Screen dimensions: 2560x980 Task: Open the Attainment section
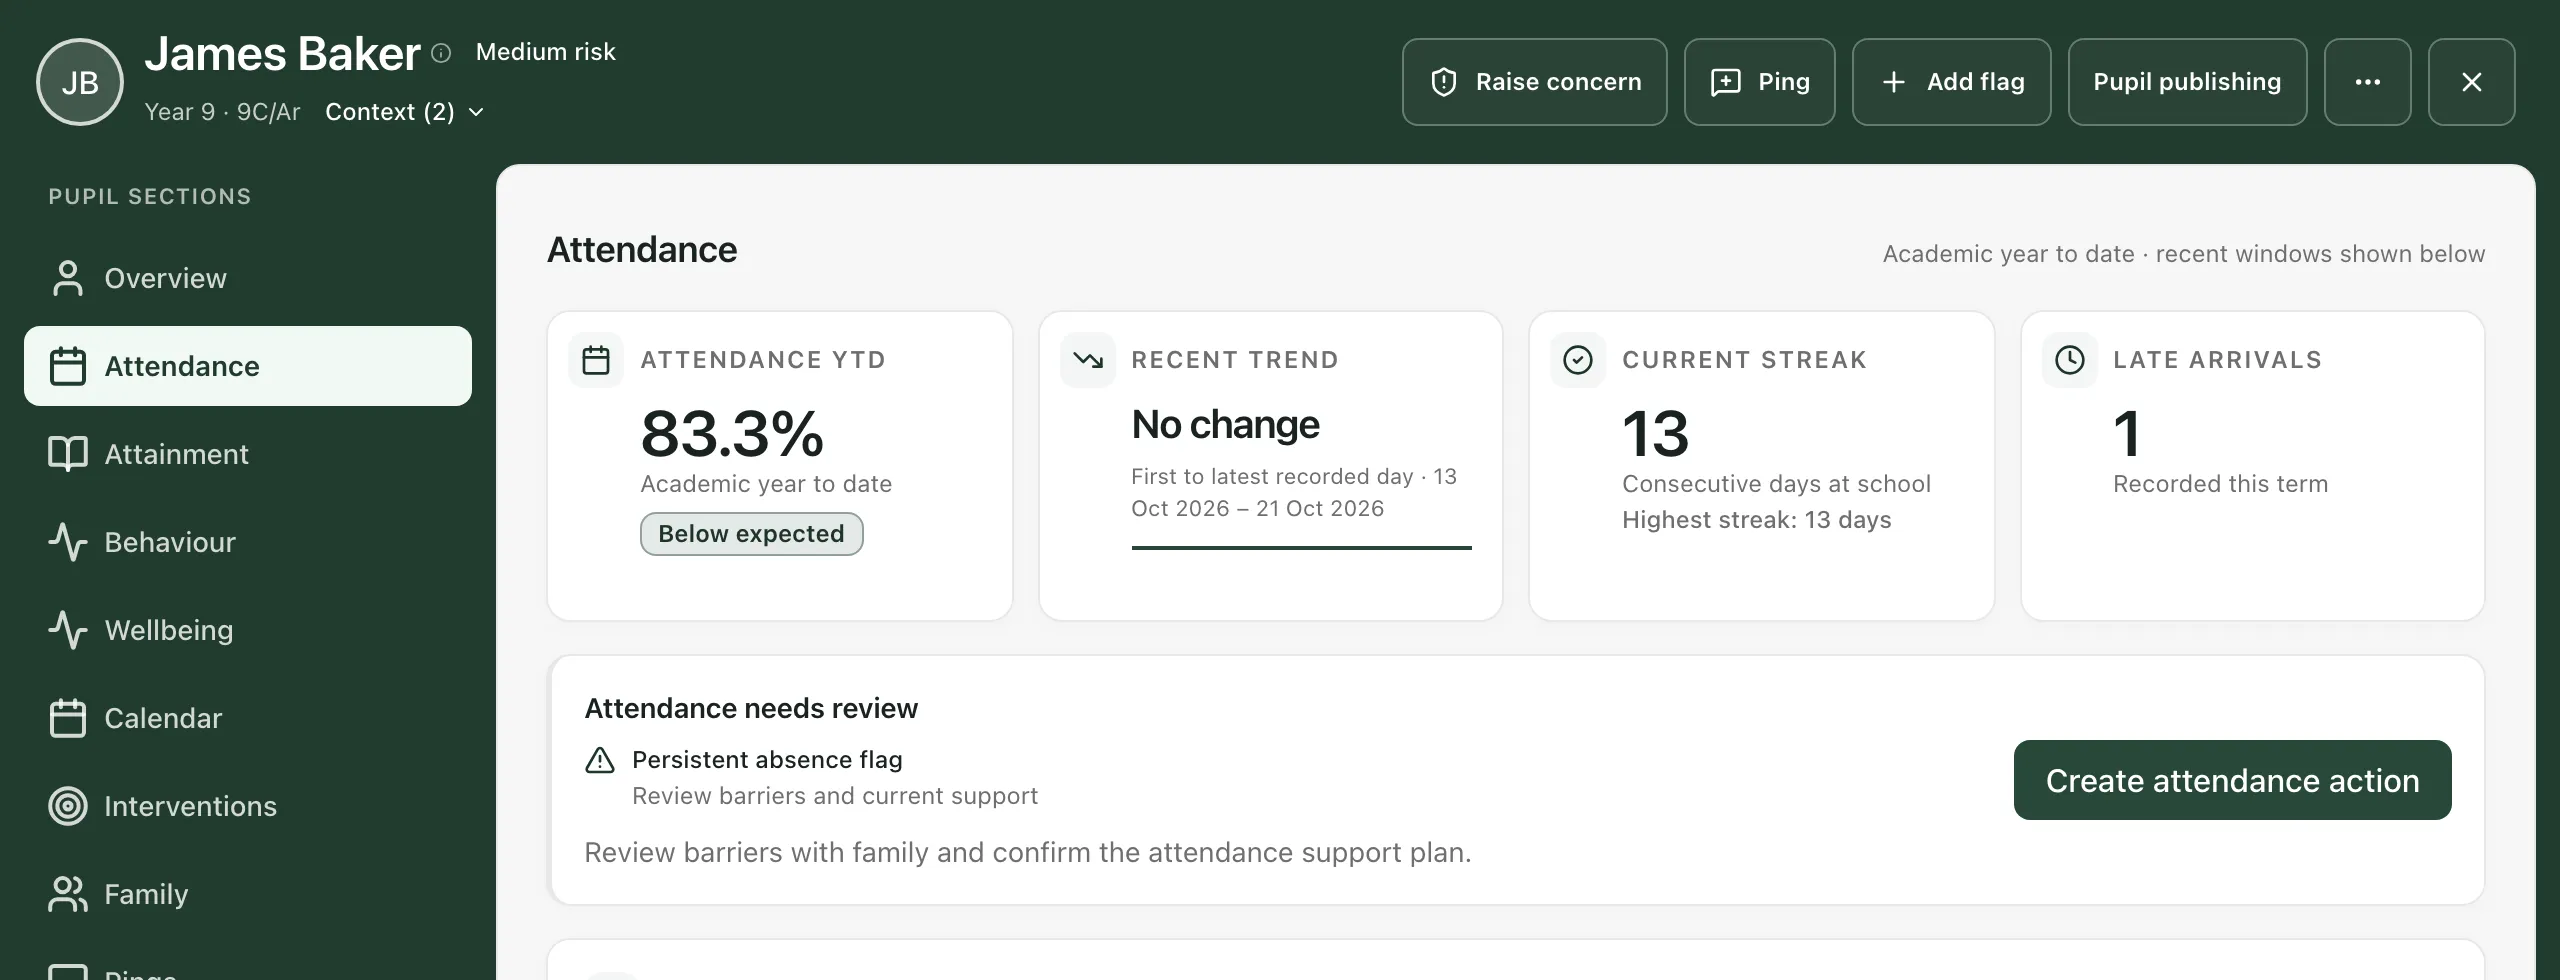[248, 454]
